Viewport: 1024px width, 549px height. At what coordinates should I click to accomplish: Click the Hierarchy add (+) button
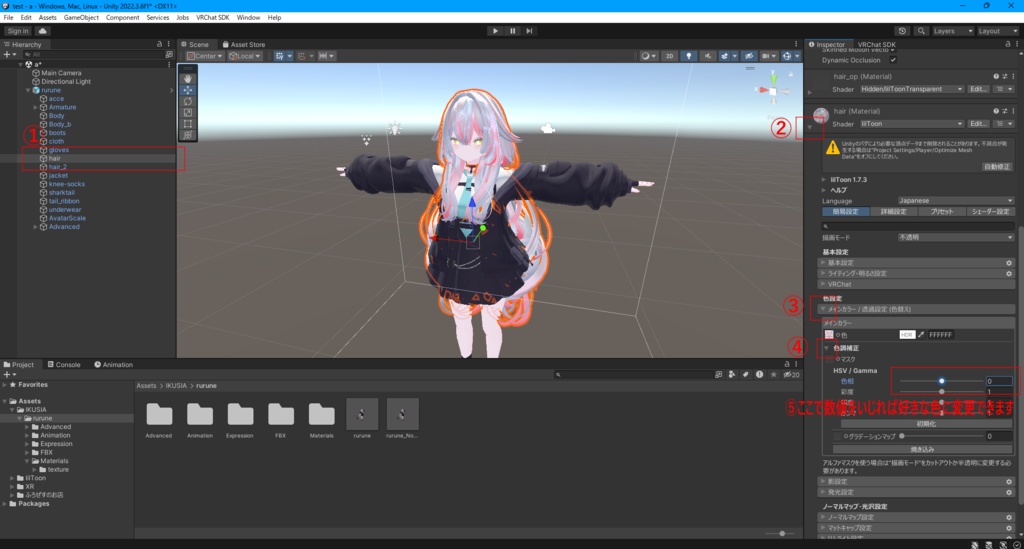click(x=8, y=55)
